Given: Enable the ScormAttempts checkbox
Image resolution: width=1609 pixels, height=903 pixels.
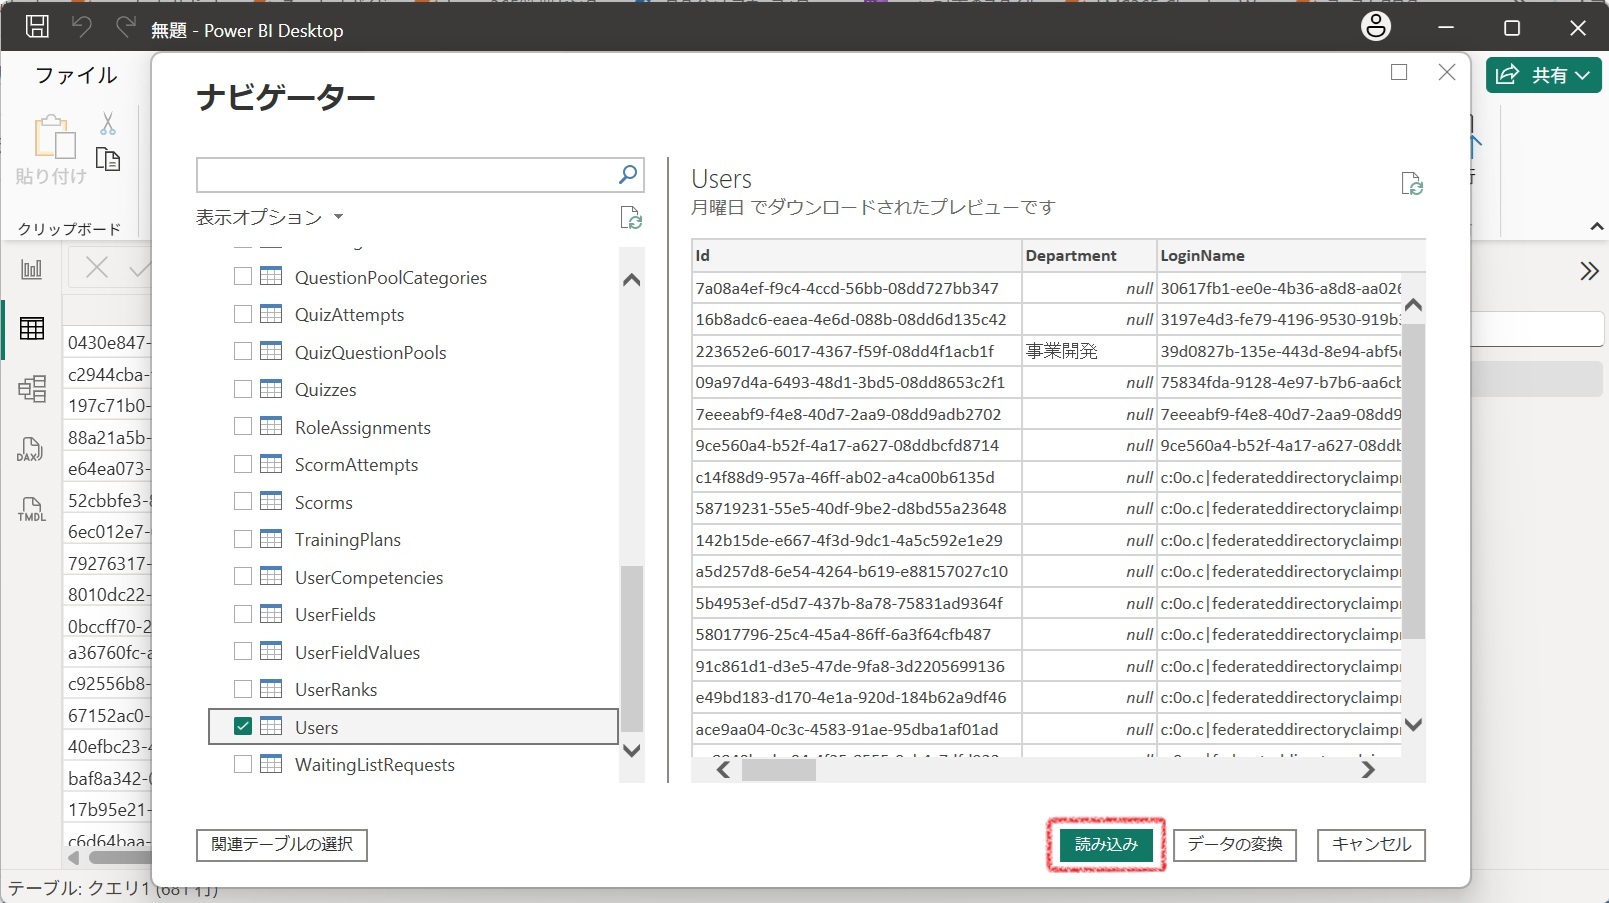Looking at the screenshot, I should tap(242, 464).
